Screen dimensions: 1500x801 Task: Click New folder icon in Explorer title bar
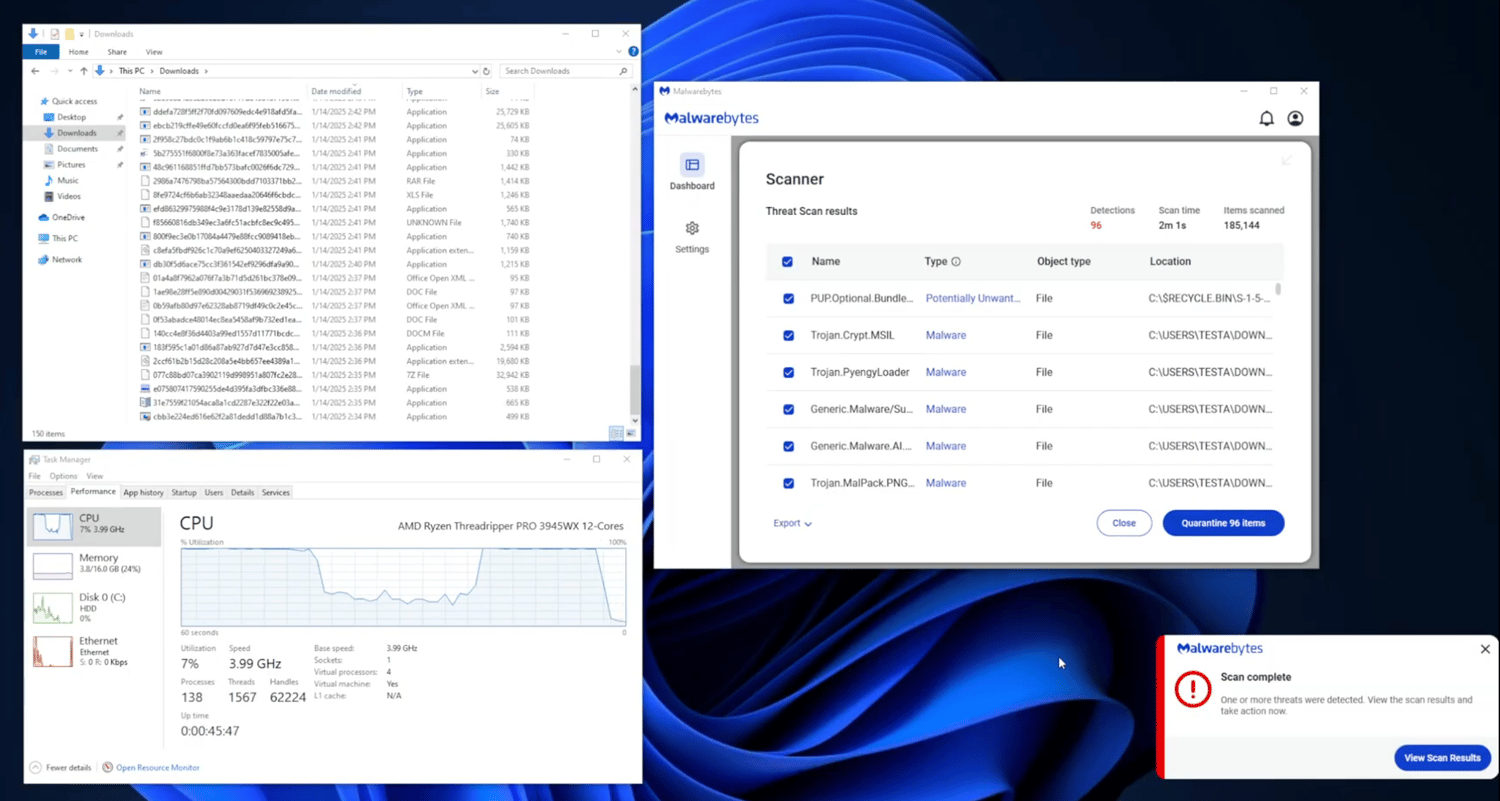68,34
